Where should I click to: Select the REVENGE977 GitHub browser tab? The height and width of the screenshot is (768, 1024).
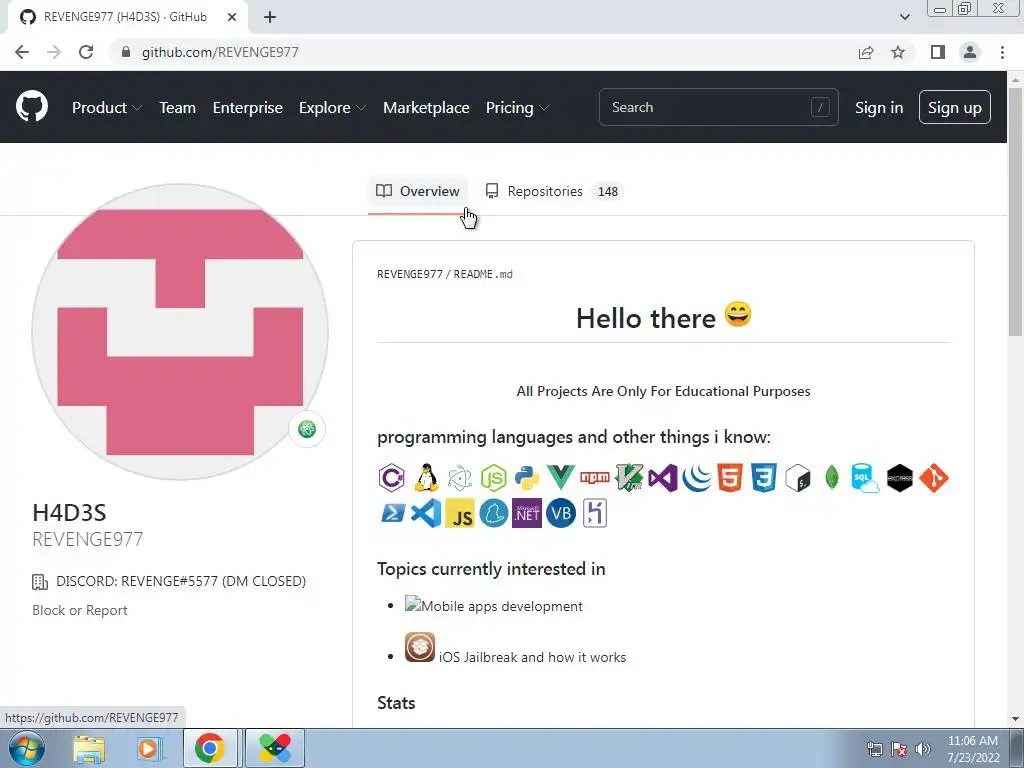124,17
